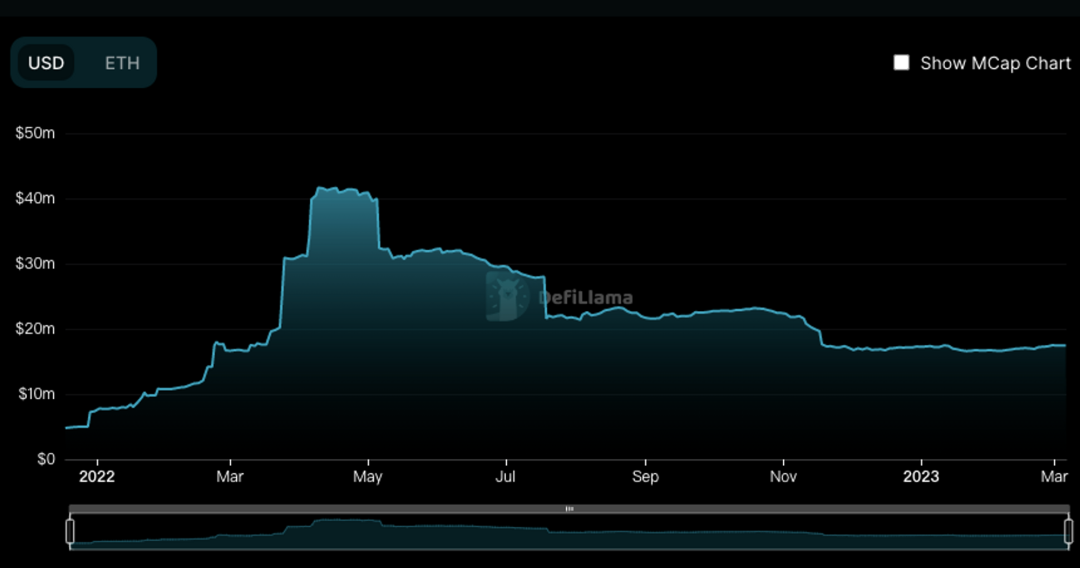
Task: Click the Show MCap Chart label text
Action: click(x=995, y=63)
